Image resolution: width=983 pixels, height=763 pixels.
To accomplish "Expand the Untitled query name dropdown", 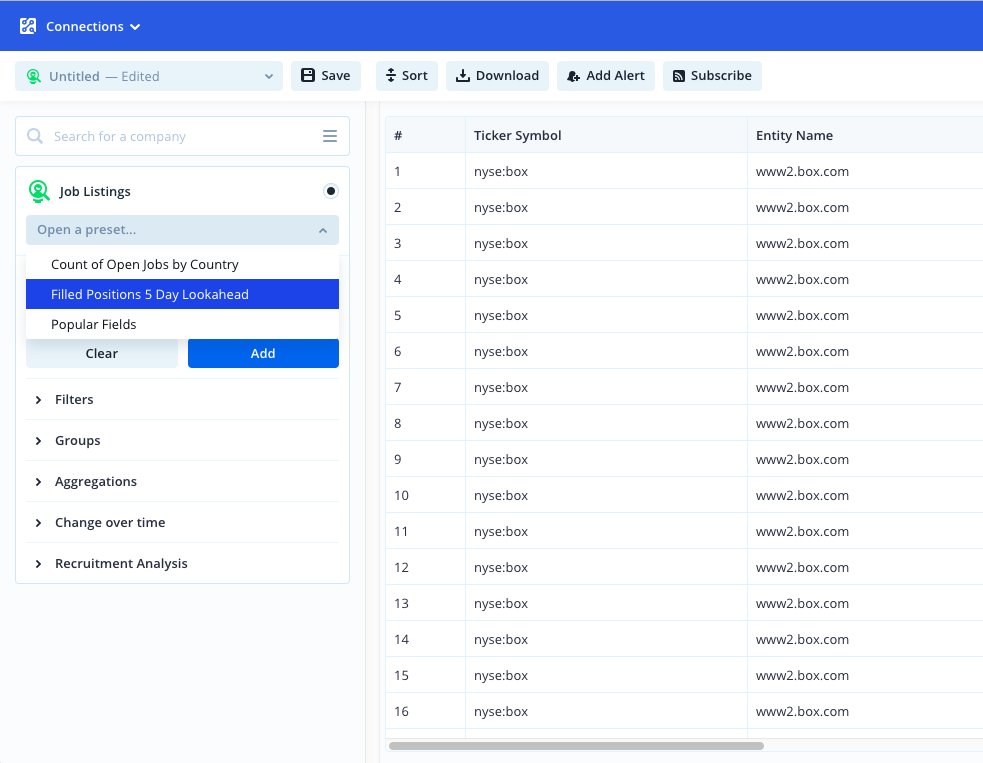I will pos(267,75).
